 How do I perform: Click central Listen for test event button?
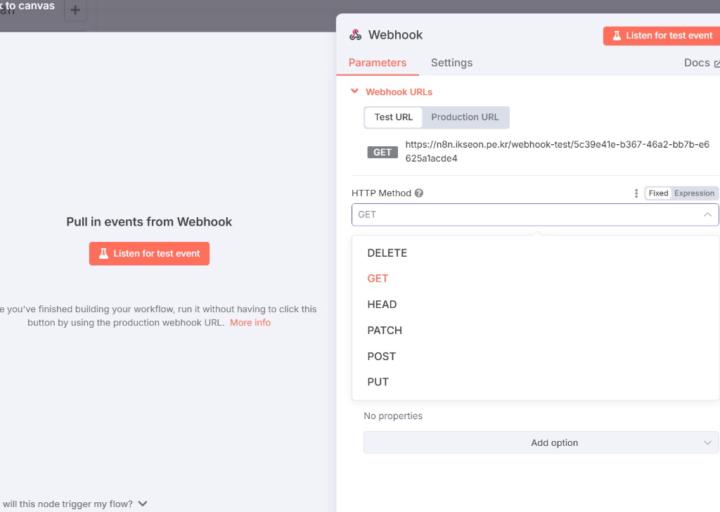[x=149, y=253]
